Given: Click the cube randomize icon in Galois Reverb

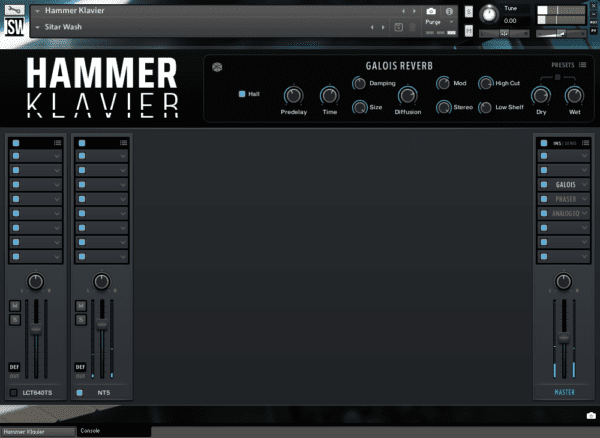Looking at the screenshot, I should (x=217, y=67).
